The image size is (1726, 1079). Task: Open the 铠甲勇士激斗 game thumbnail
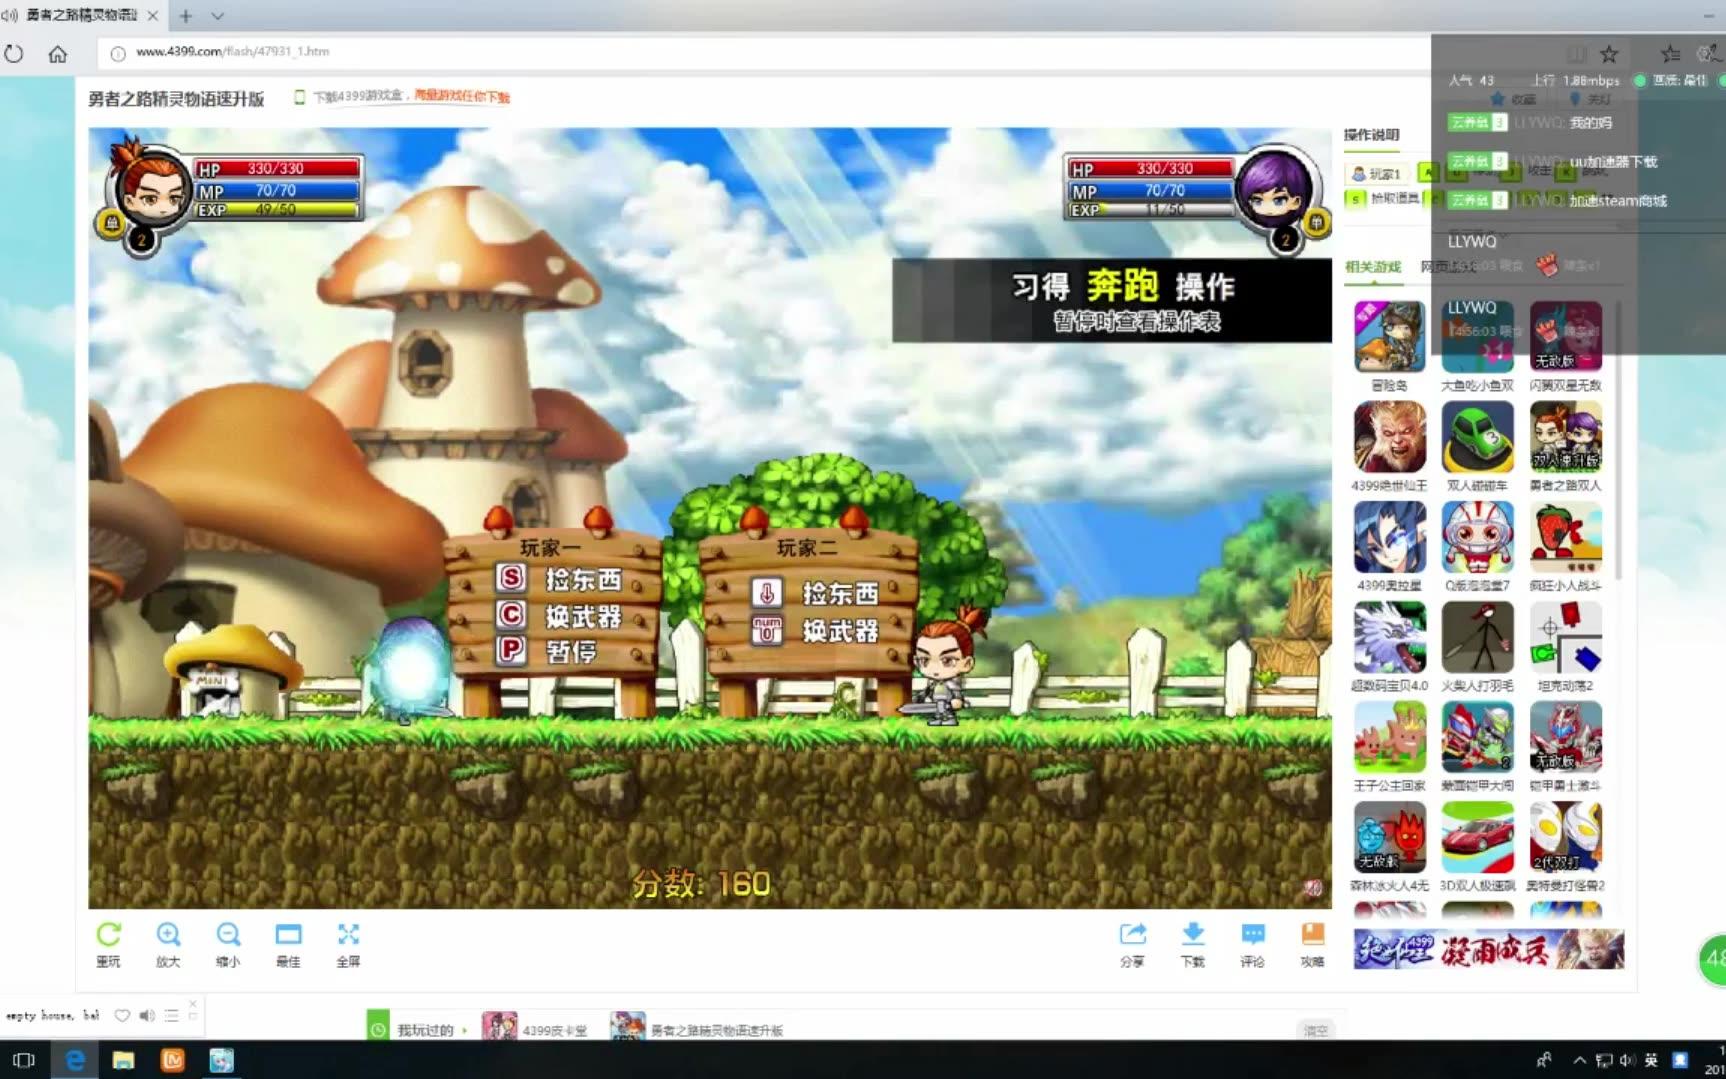point(1566,738)
